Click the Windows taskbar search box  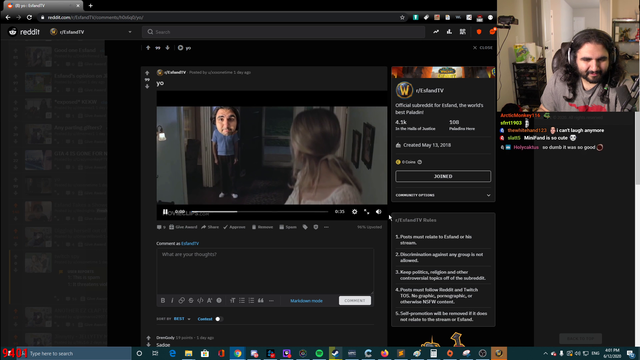80,353
